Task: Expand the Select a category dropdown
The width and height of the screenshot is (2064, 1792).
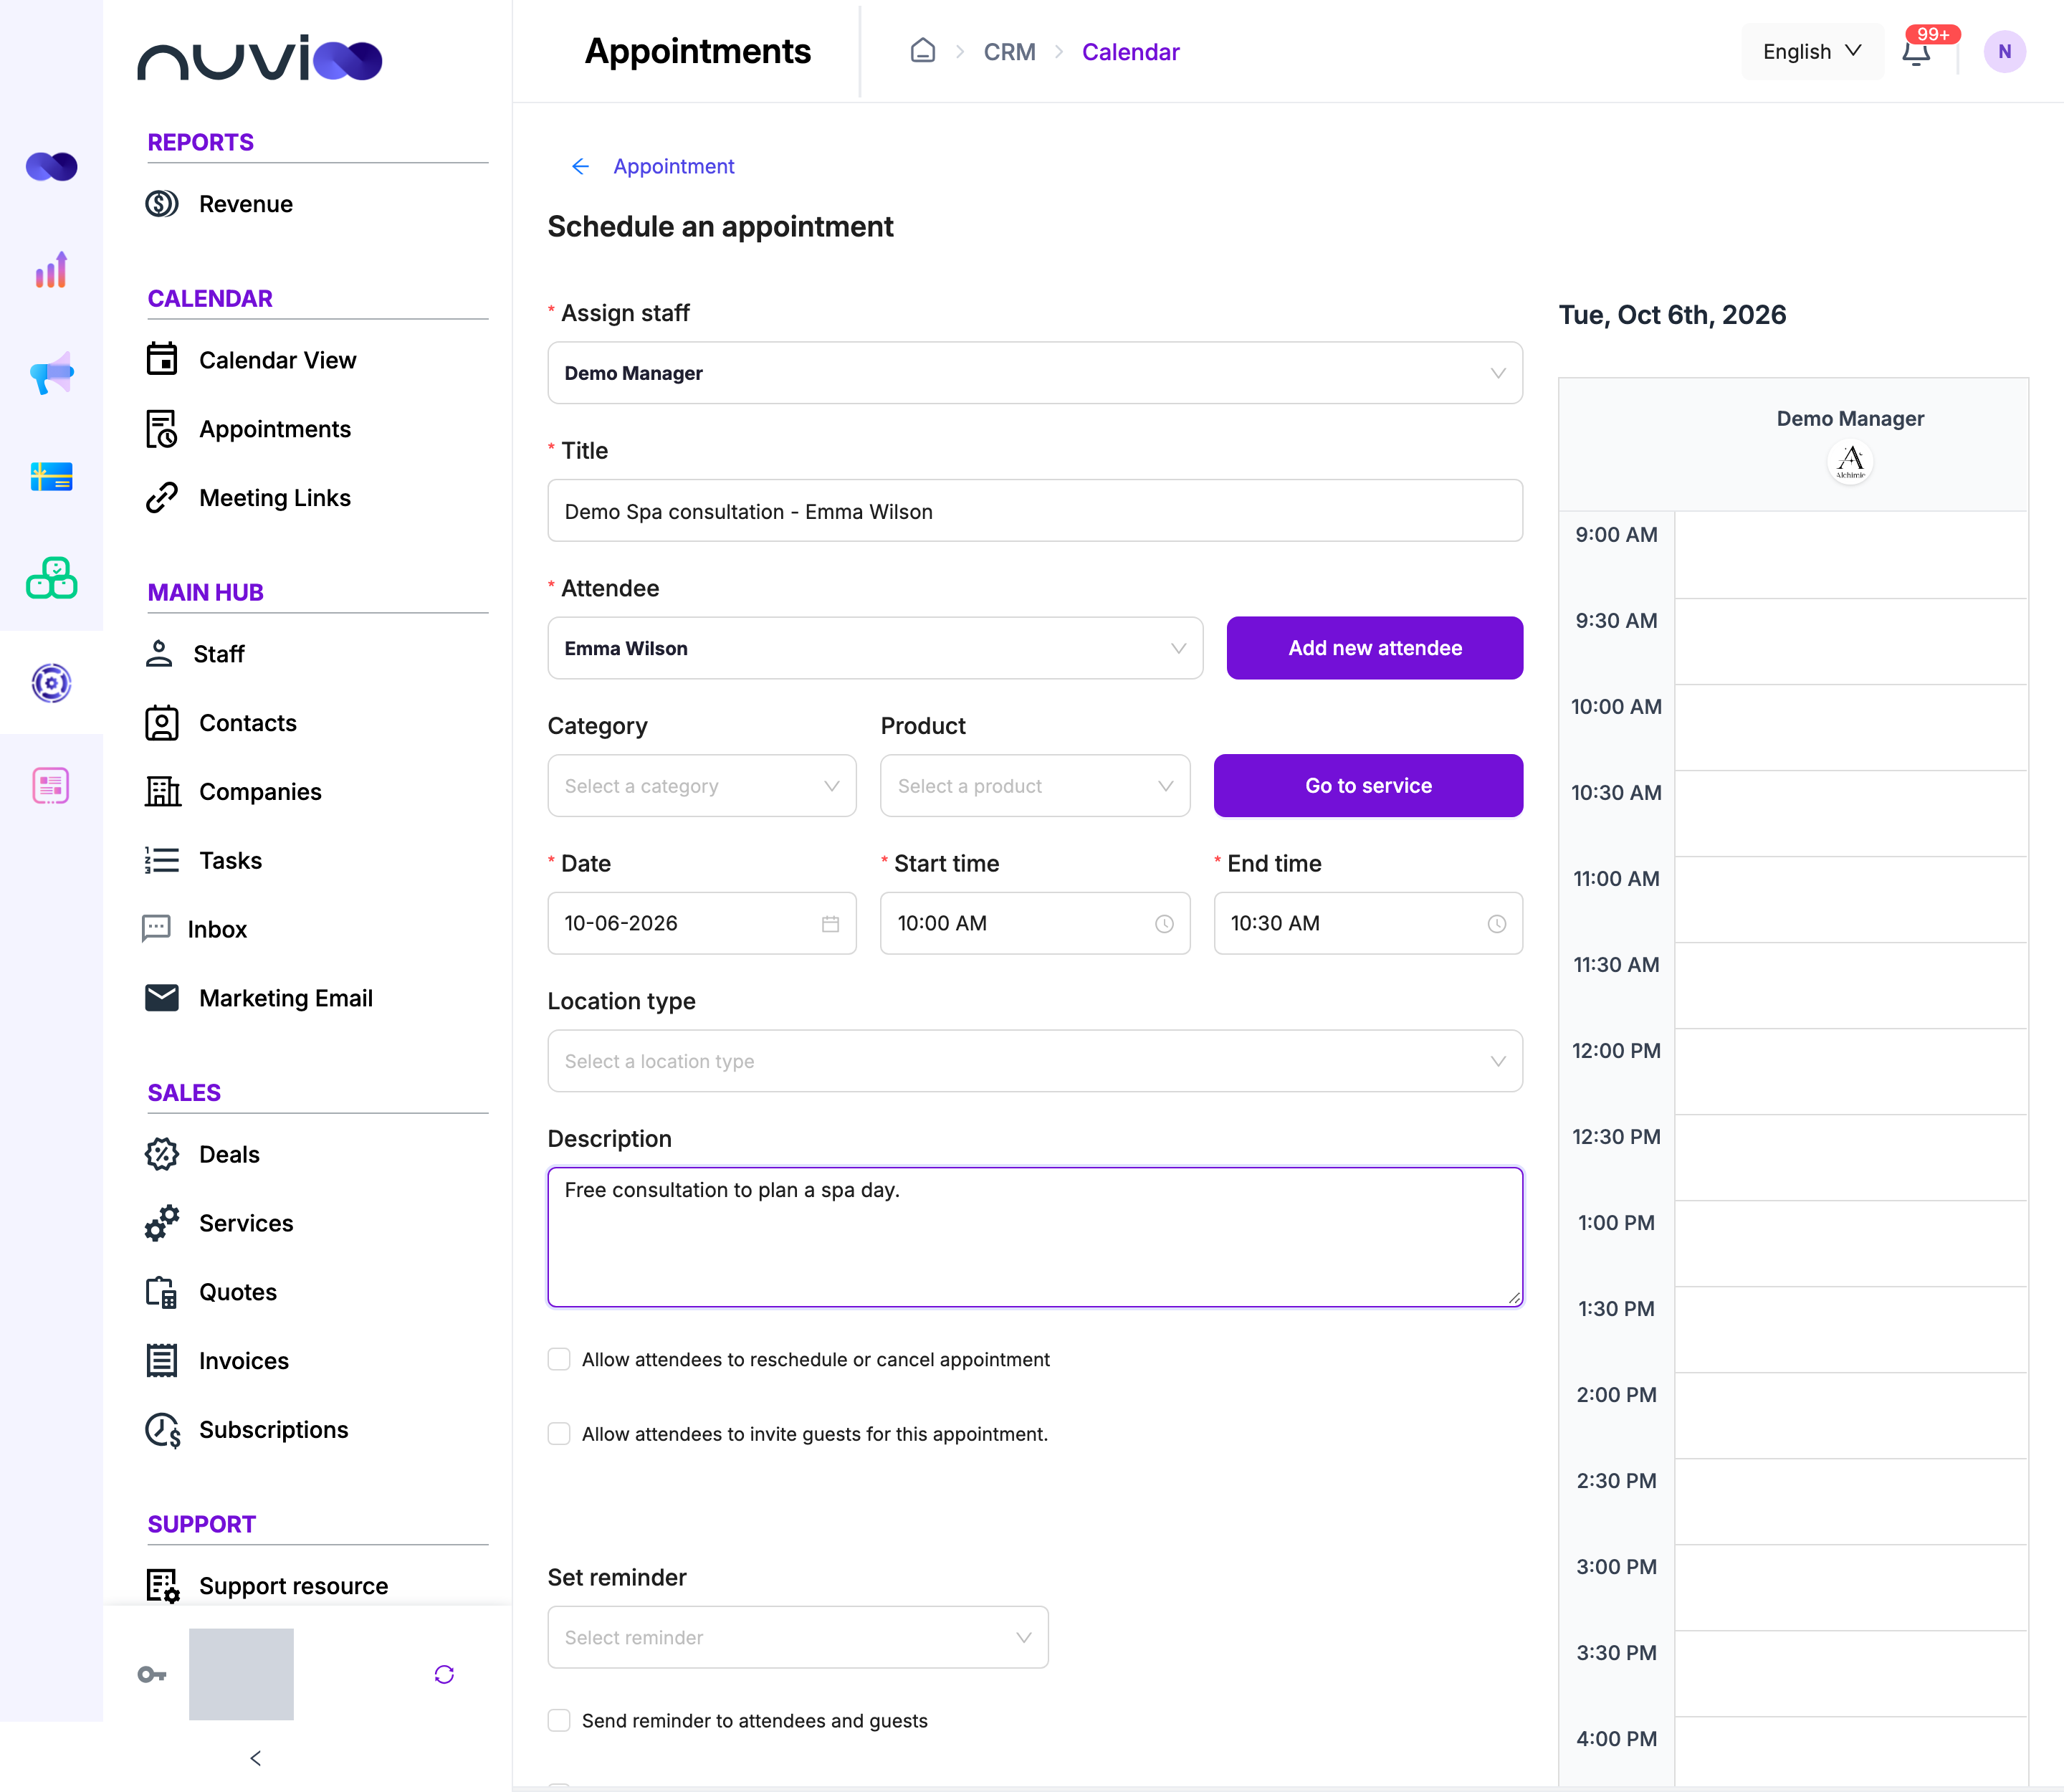Action: [702, 786]
